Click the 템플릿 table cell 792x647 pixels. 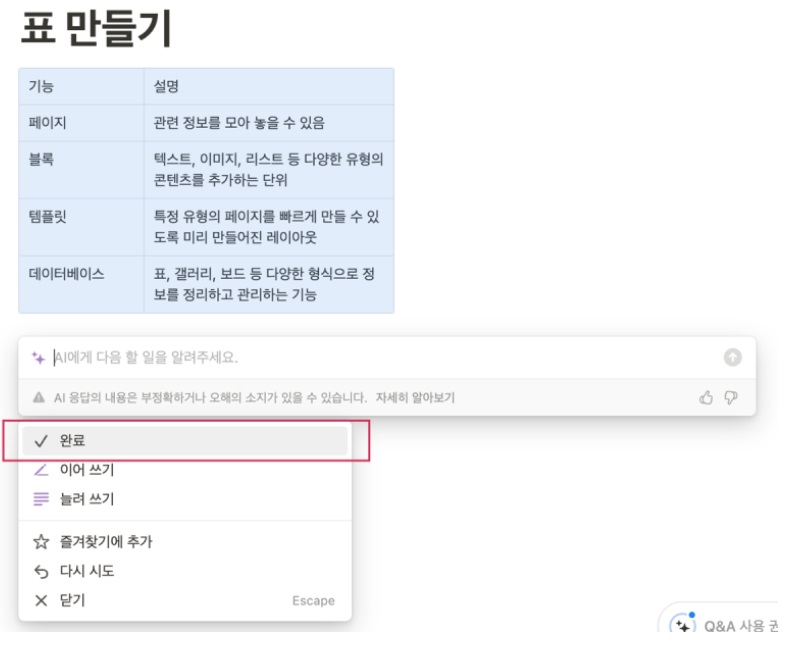(81, 227)
